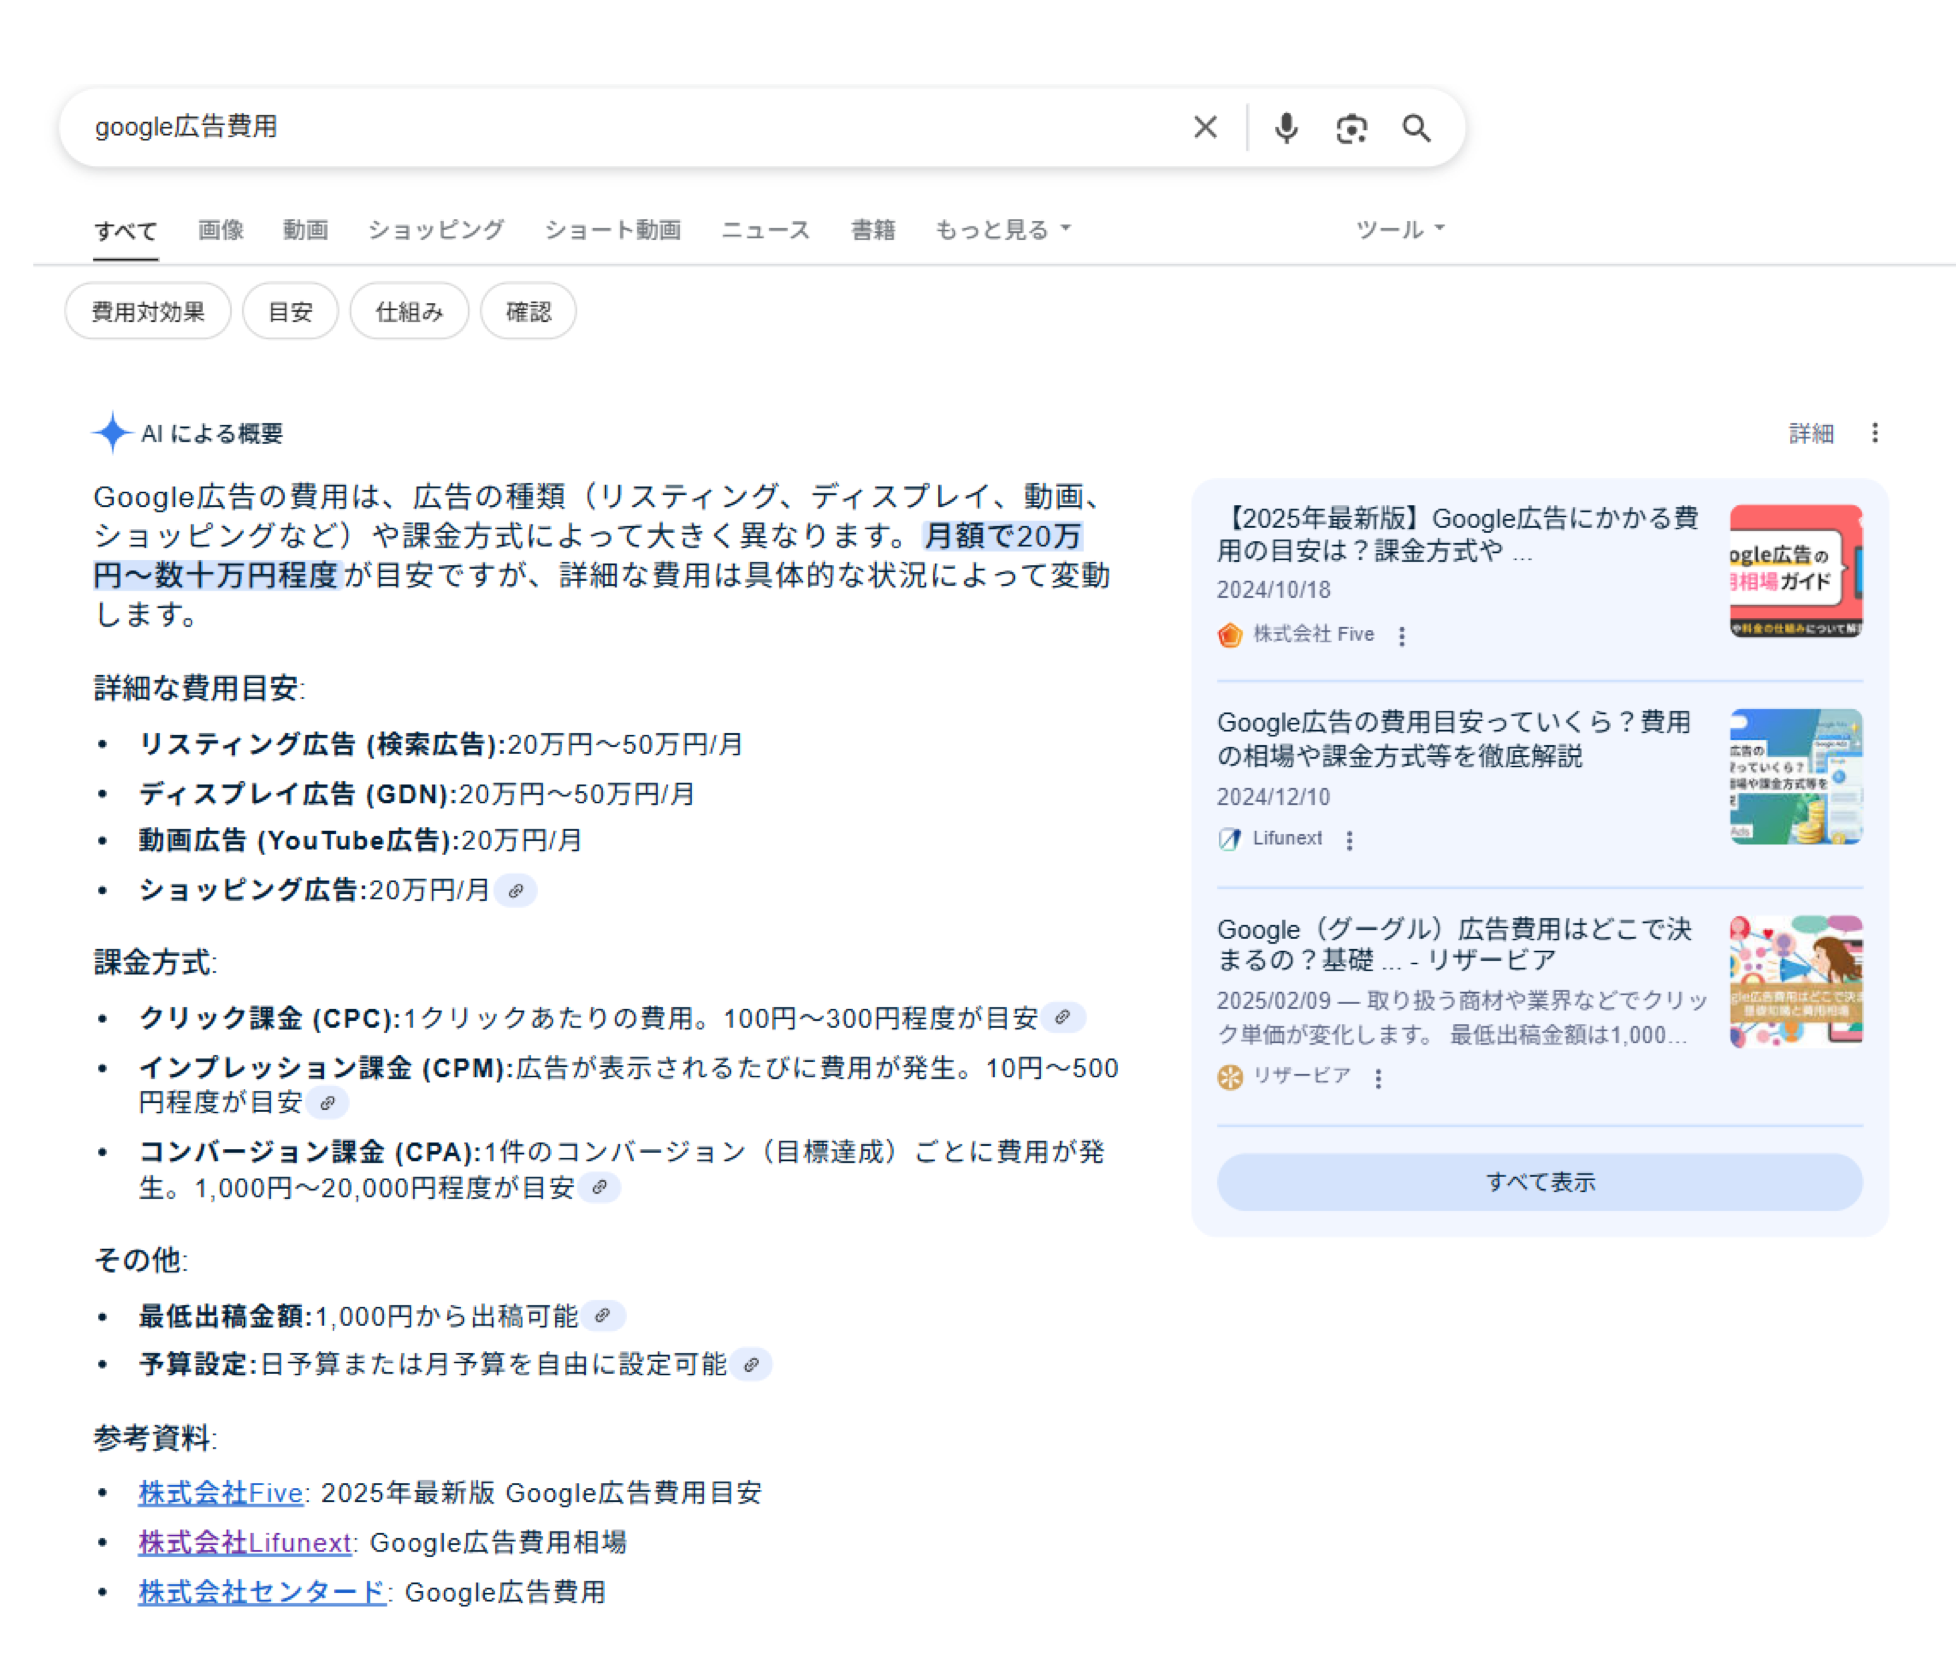Image resolution: width=1956 pixels, height=1668 pixels.
Task: Switch to the 画像 tab
Action: pos(221,229)
